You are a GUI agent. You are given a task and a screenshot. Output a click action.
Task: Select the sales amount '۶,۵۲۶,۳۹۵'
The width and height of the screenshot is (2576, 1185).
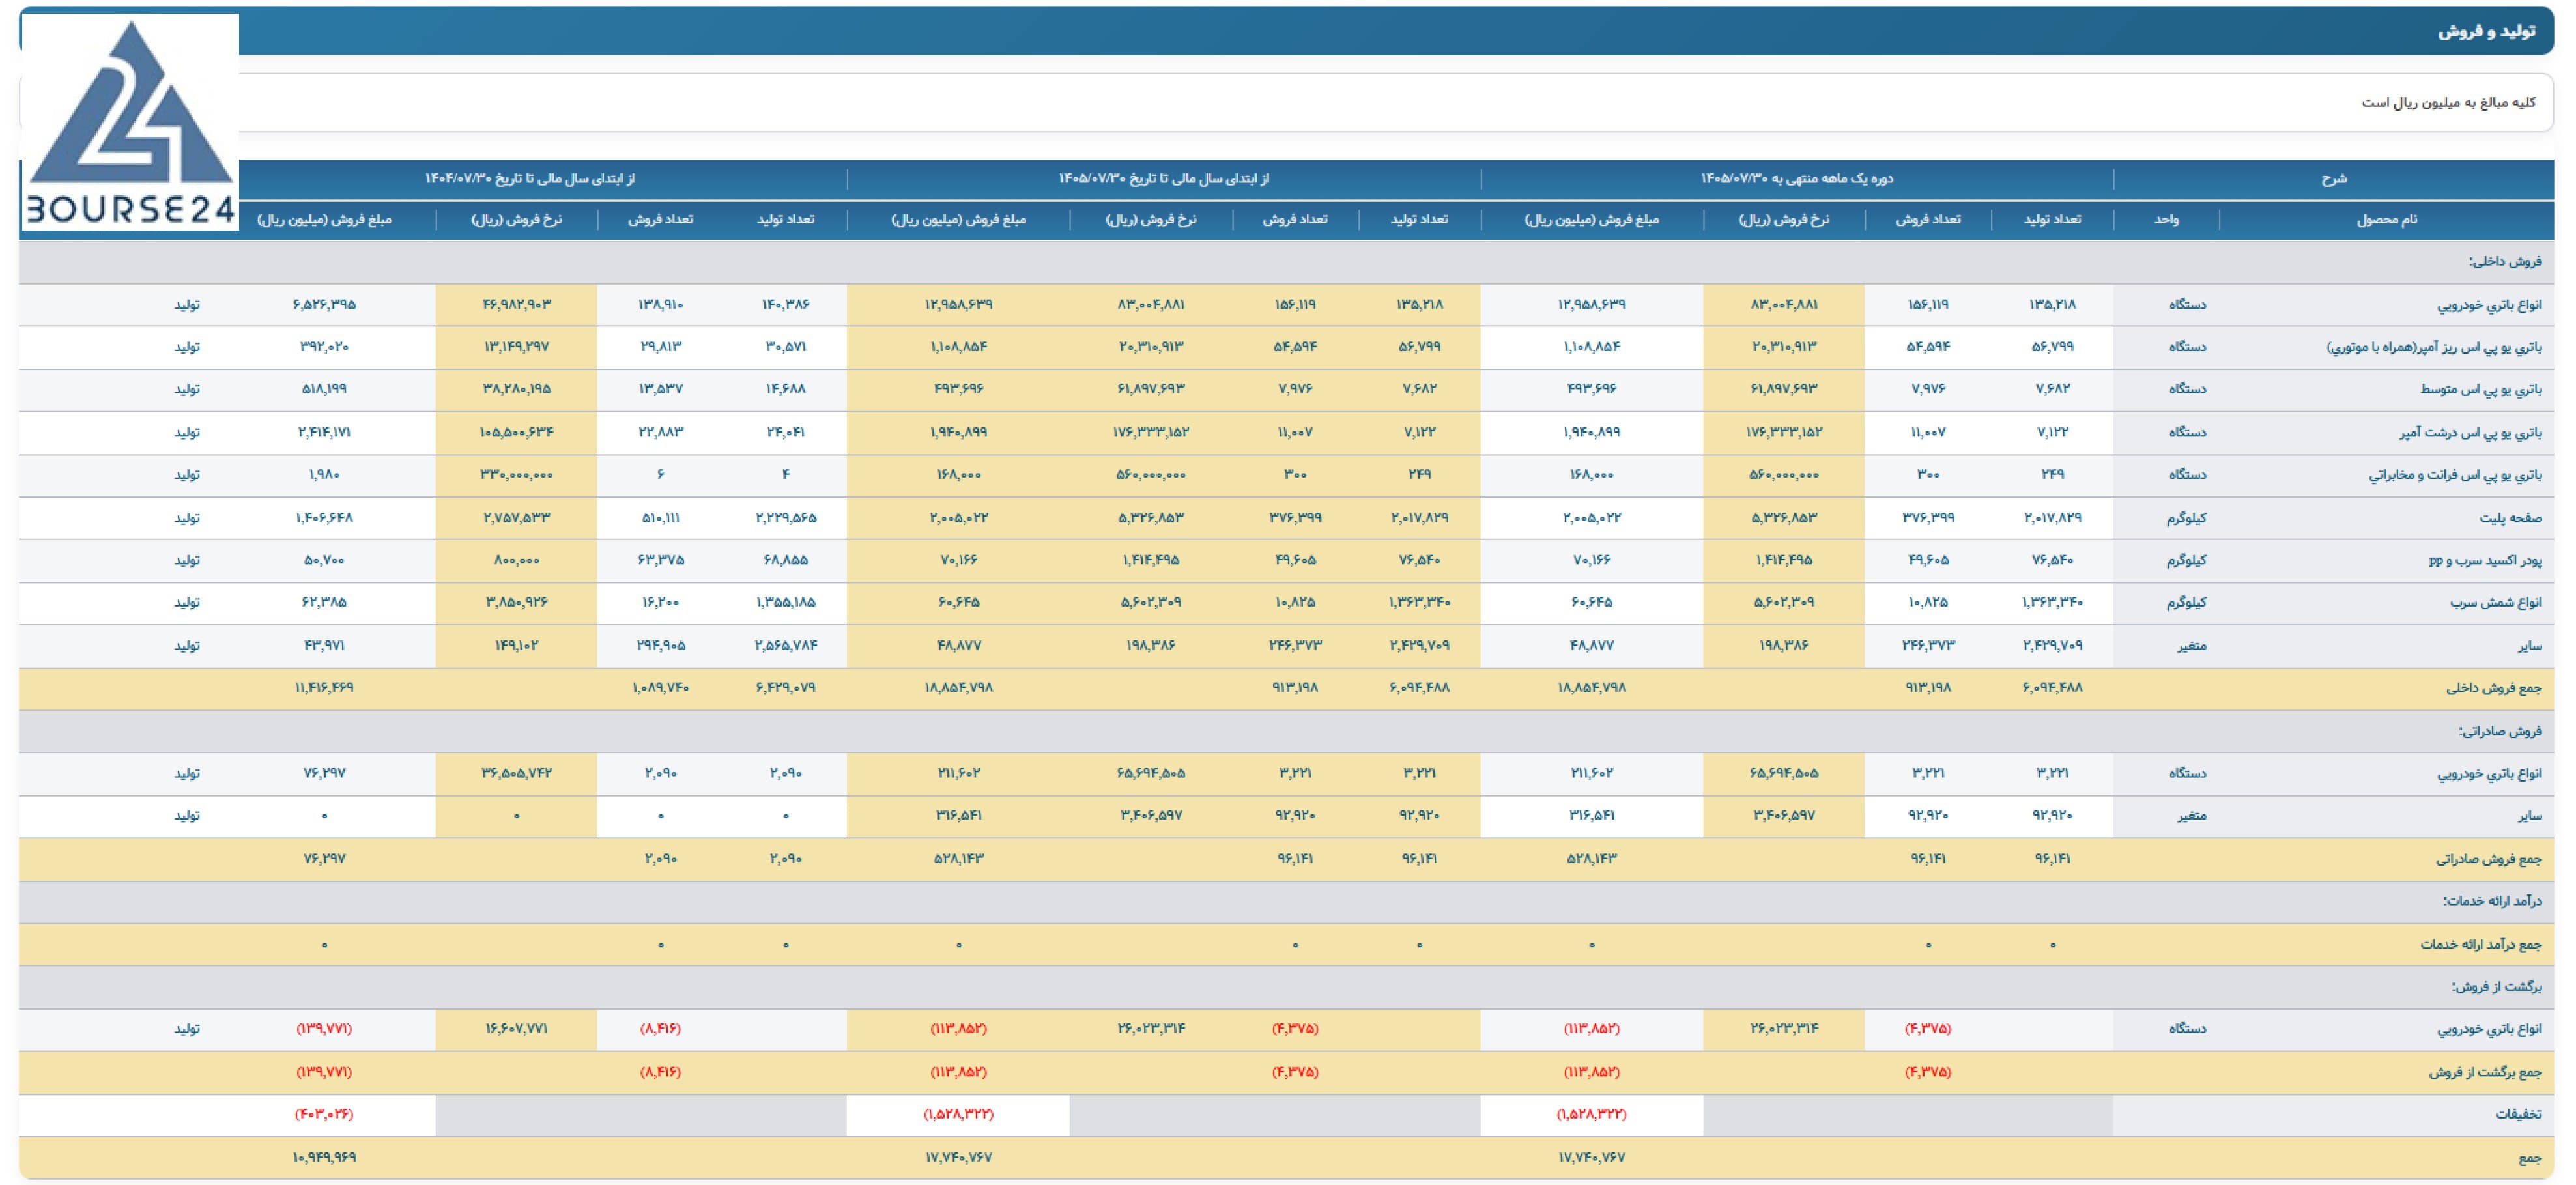(324, 304)
